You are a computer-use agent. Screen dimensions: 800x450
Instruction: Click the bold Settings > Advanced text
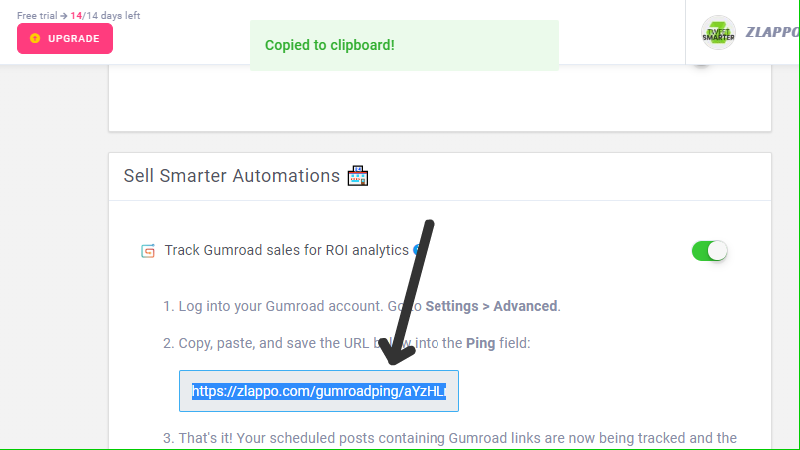point(491,306)
